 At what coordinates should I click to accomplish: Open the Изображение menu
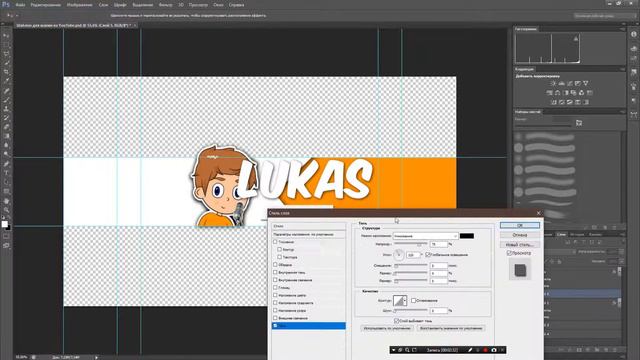coord(80,5)
